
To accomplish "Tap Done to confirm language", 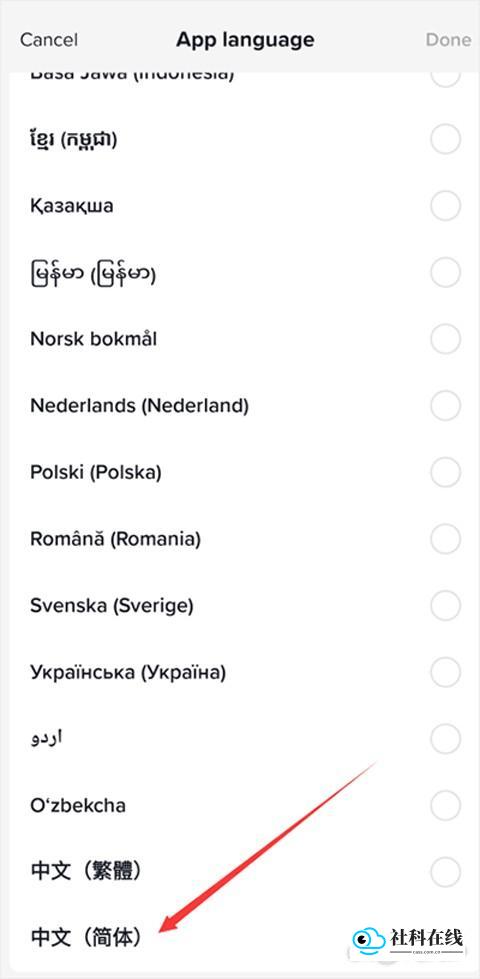I will click(448, 40).
